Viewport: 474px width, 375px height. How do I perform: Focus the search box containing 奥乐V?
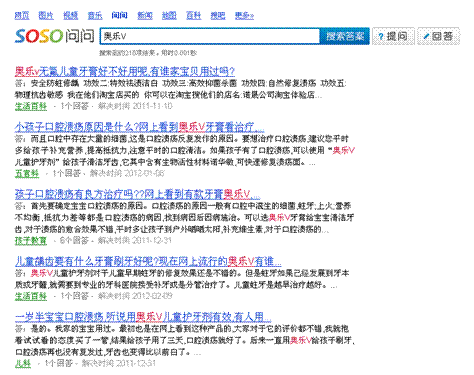[x=210, y=36]
